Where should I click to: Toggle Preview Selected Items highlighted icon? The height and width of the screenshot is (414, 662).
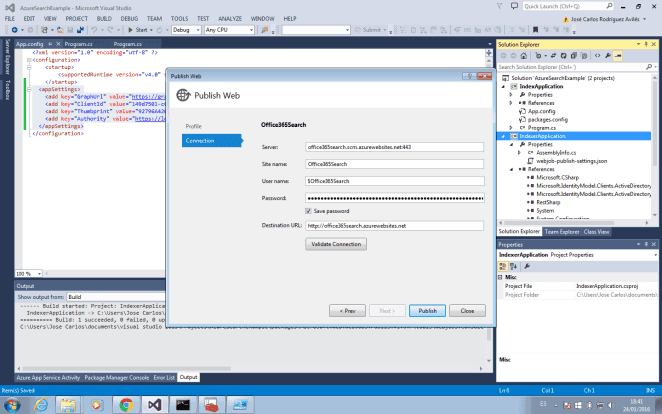618,56
